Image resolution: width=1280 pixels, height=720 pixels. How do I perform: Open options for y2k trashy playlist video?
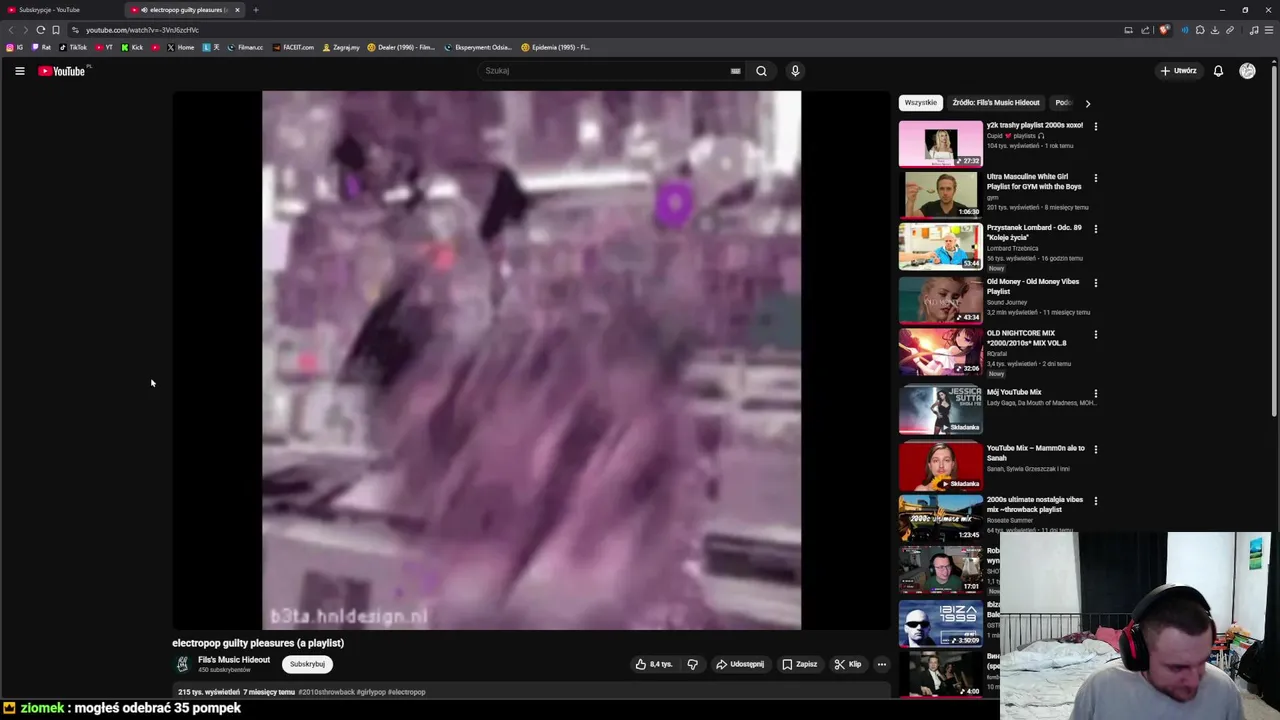tap(1095, 127)
